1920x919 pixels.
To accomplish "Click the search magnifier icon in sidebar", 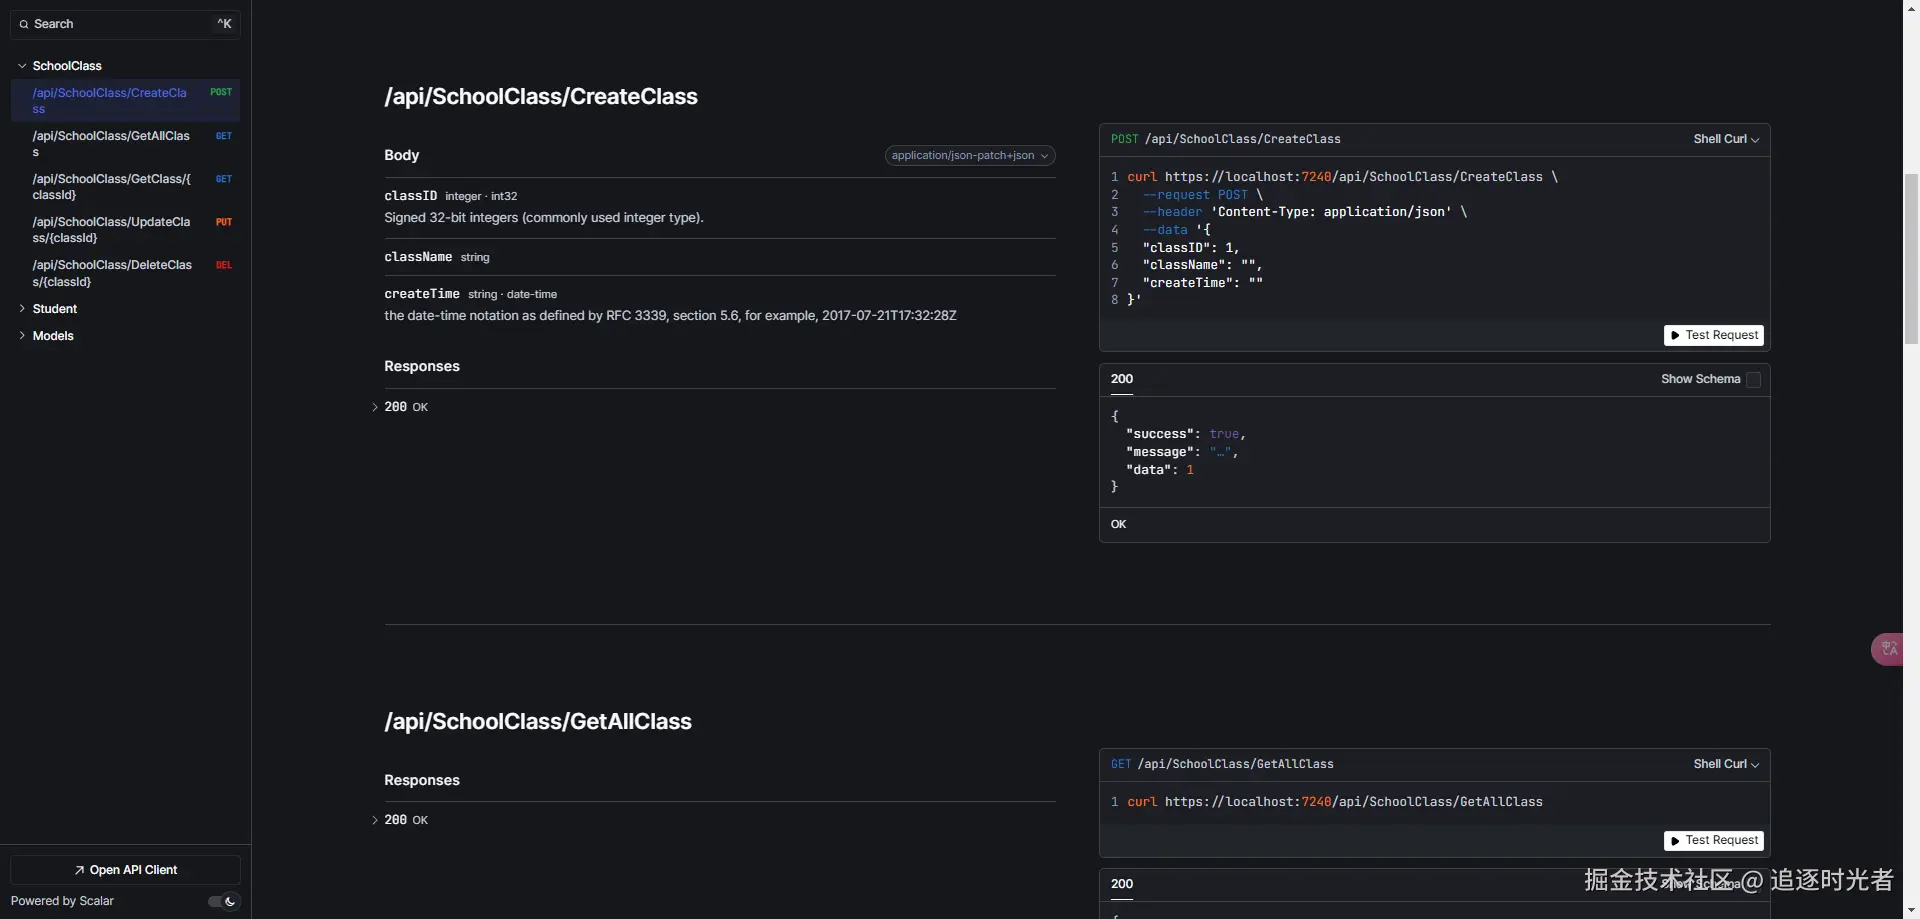I will (24, 24).
